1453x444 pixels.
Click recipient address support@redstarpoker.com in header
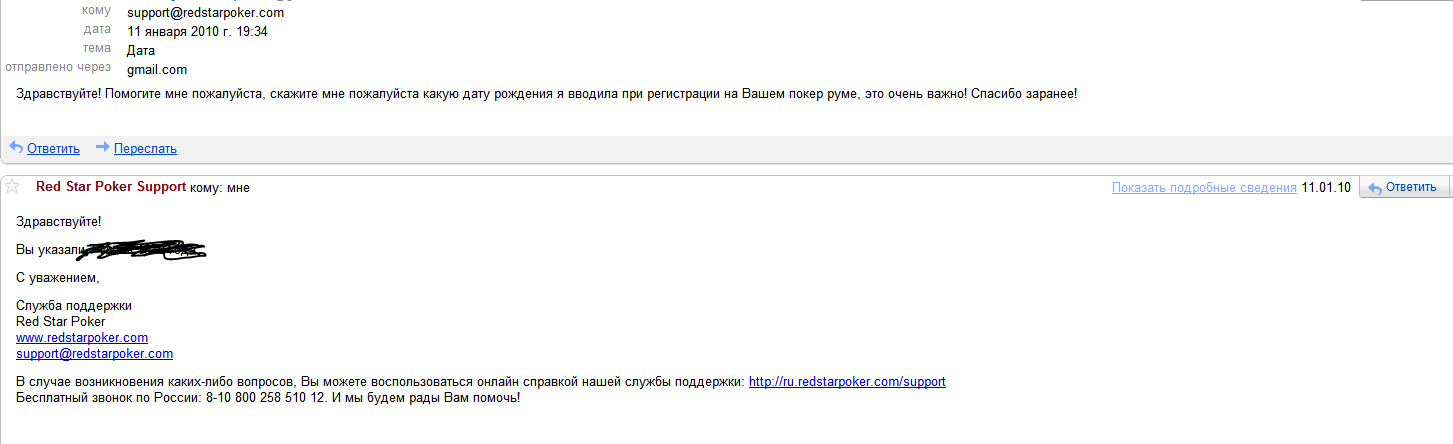[x=205, y=13]
